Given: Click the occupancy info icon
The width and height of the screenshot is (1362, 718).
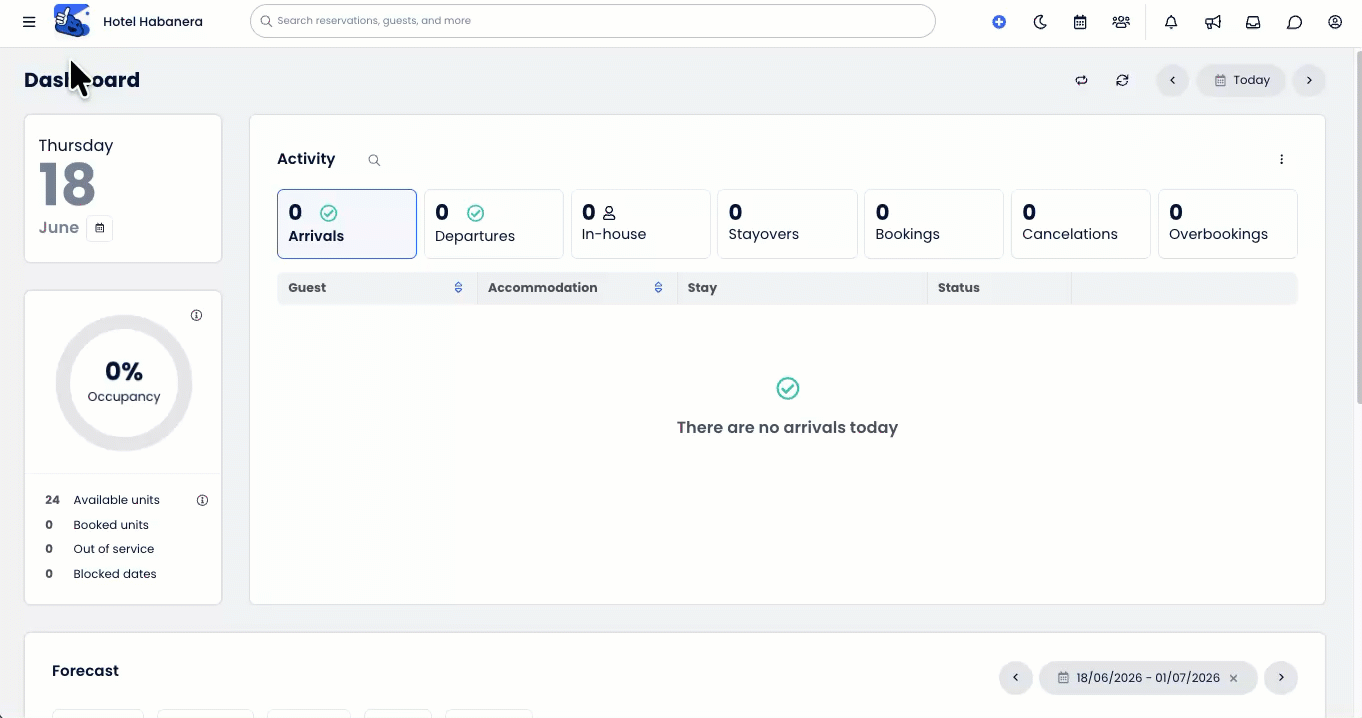Looking at the screenshot, I should 196,315.
